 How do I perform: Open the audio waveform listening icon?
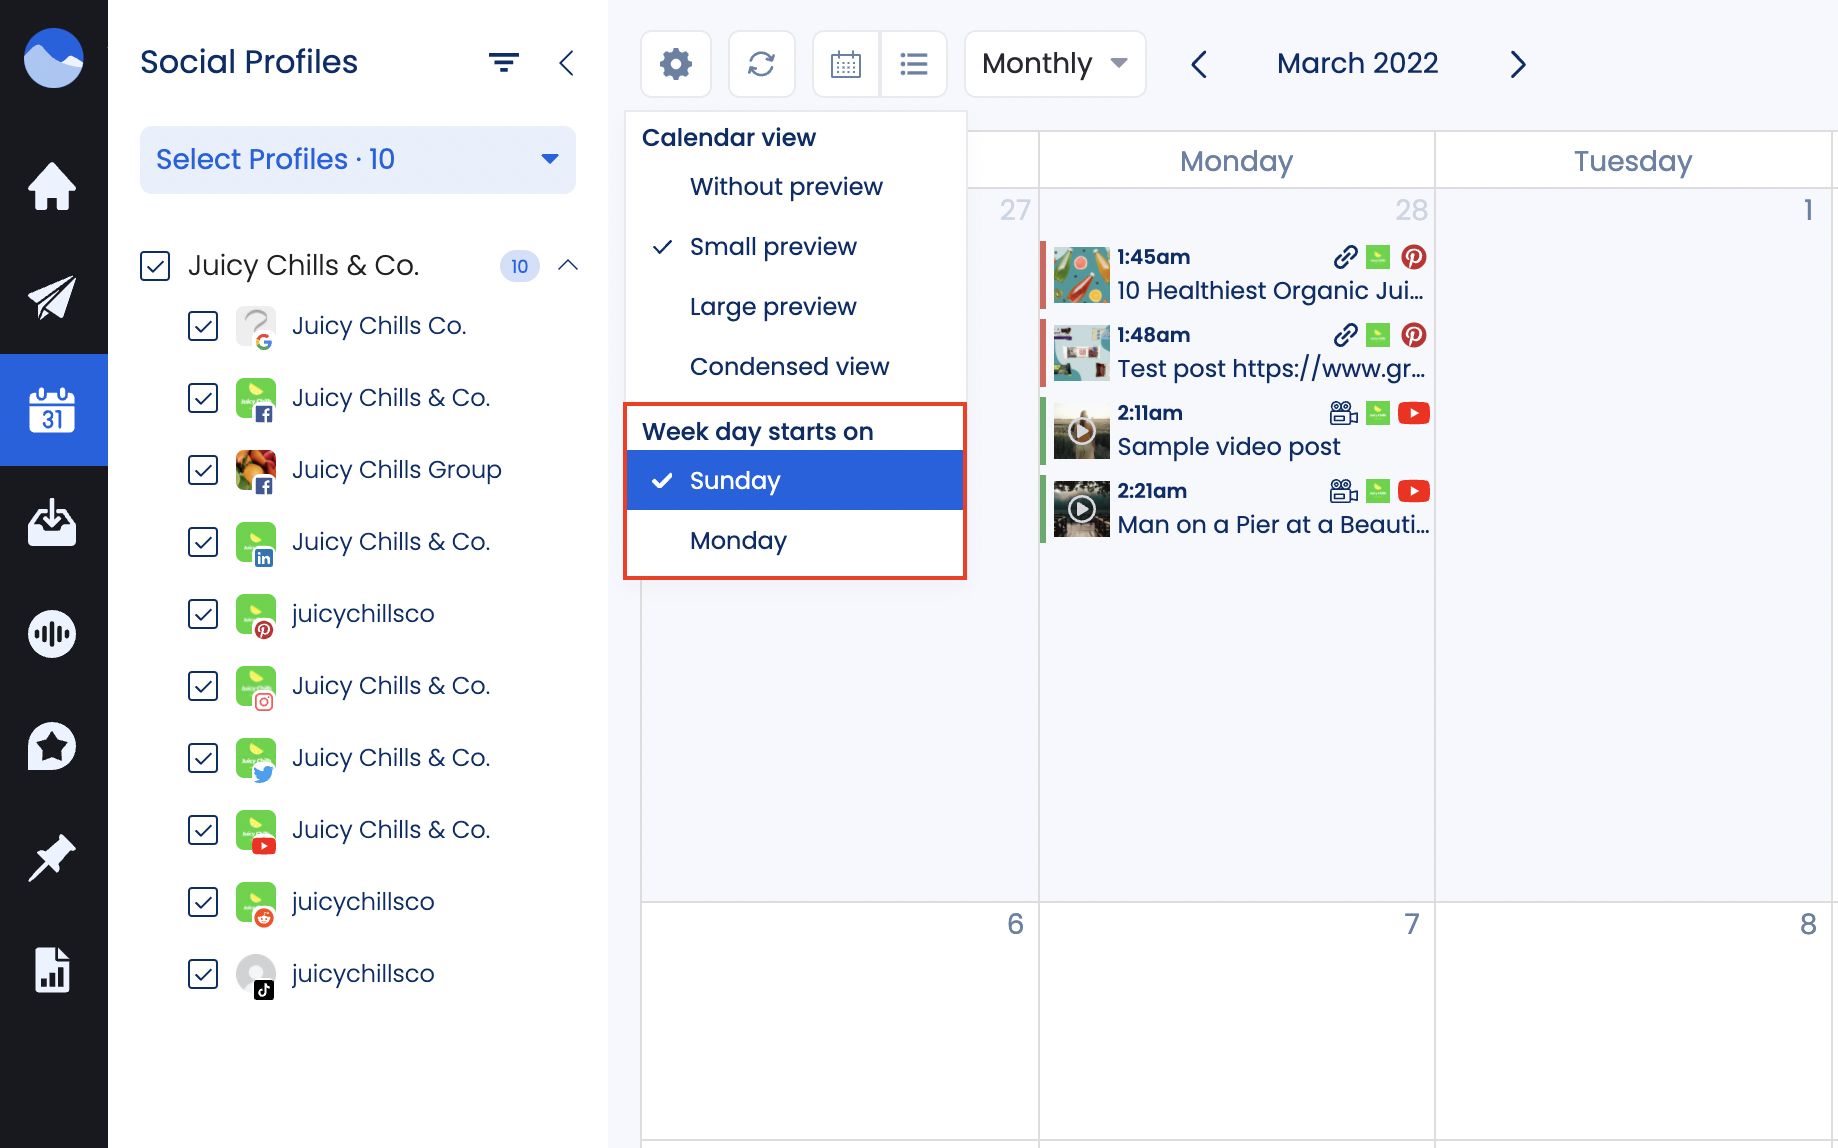52,634
